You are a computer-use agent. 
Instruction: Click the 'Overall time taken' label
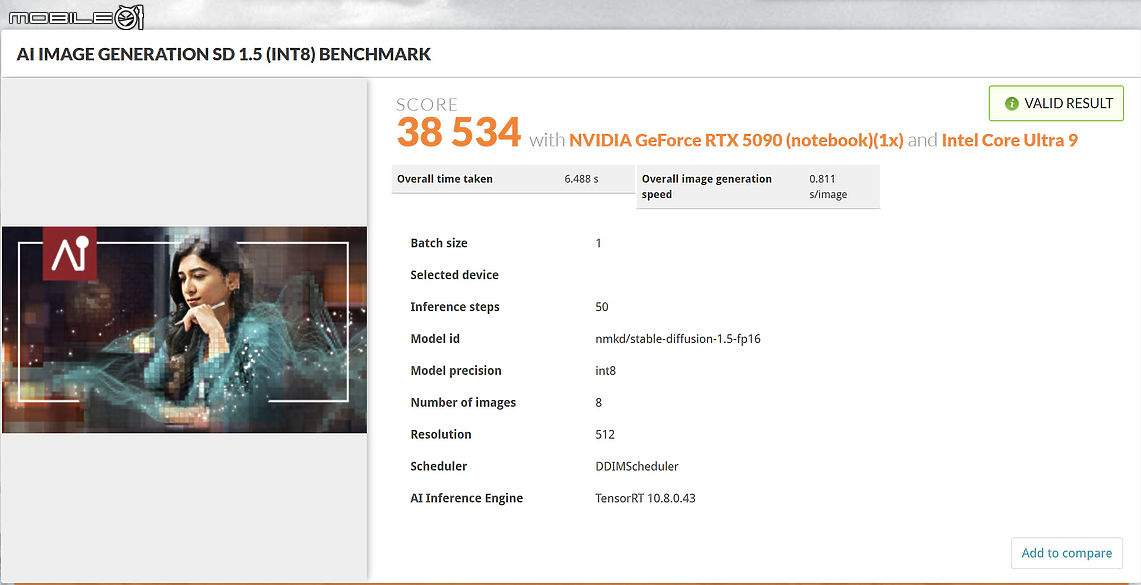445,179
